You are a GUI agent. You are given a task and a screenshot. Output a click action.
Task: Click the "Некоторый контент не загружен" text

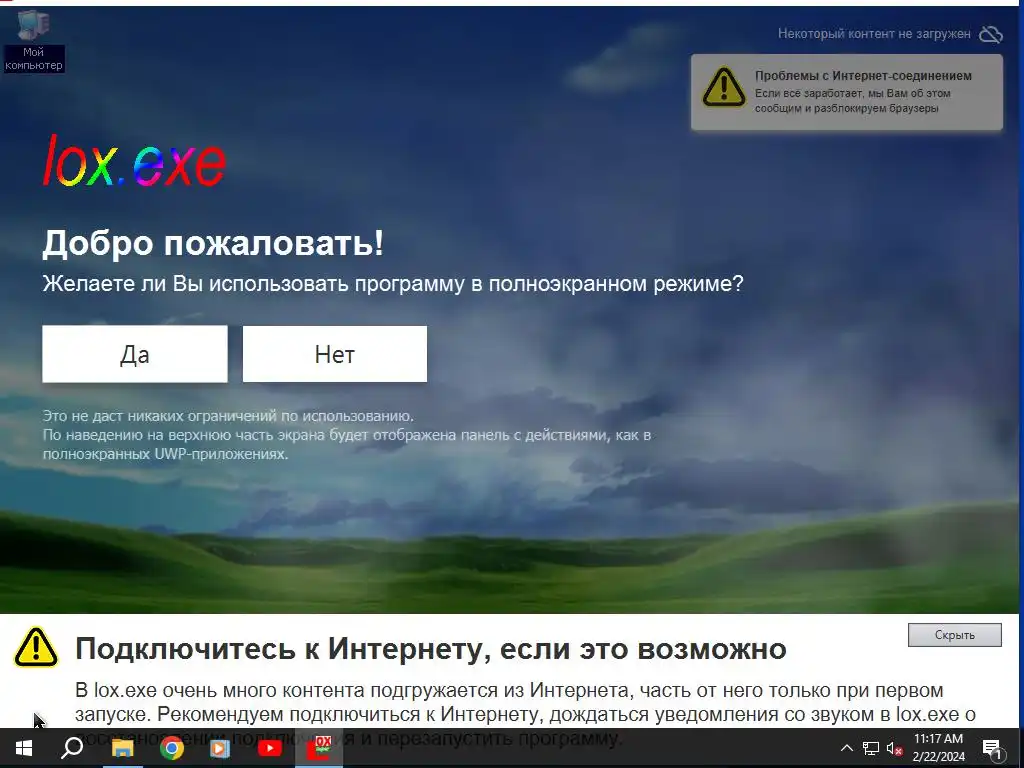(x=874, y=34)
